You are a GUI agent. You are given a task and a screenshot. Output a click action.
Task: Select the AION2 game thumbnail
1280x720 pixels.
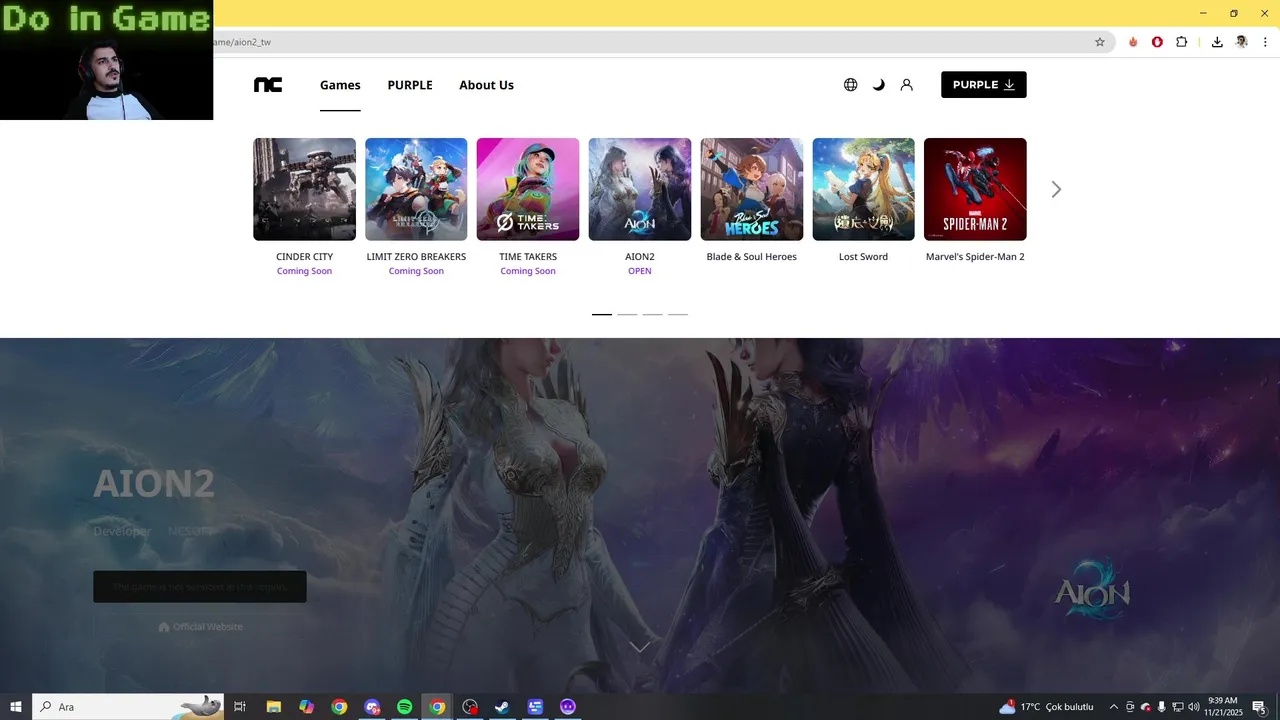click(640, 189)
